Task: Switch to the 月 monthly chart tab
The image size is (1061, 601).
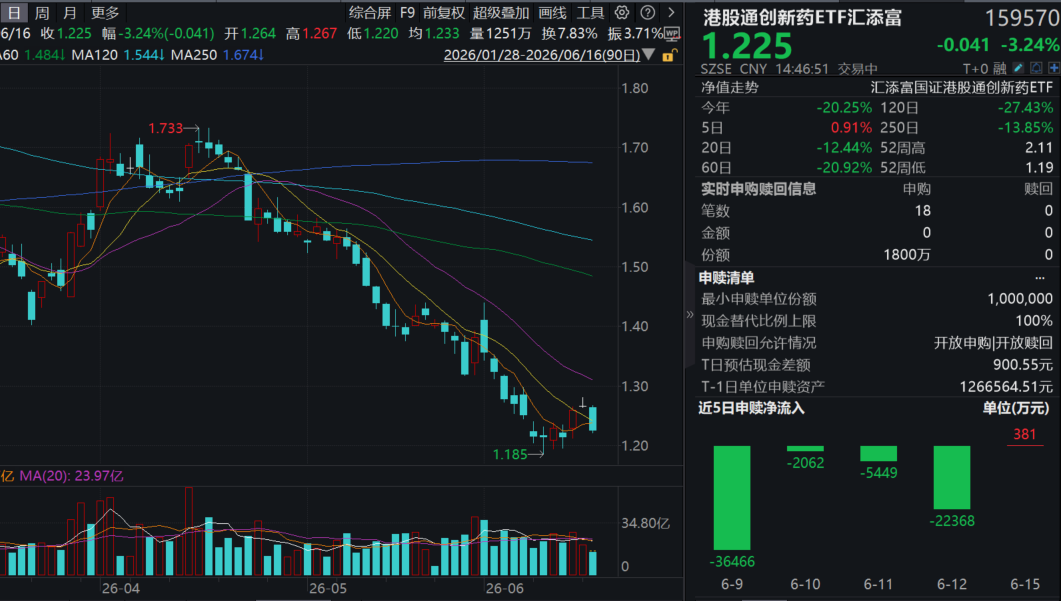Action: coord(69,12)
